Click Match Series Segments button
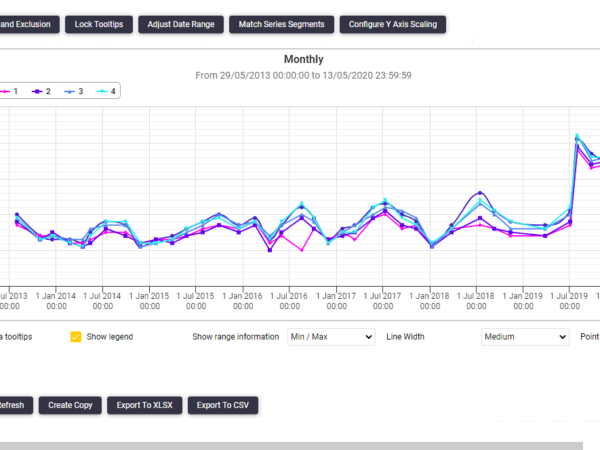This screenshot has width=600, height=450. [x=281, y=24]
